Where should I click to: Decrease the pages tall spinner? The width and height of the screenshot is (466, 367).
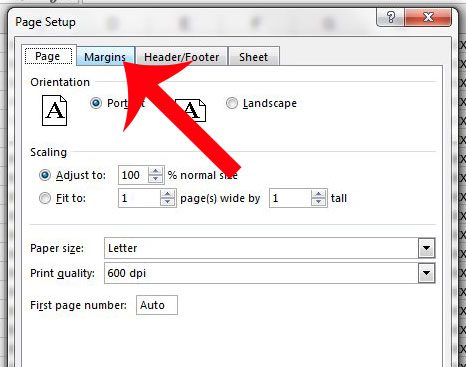[x=319, y=202]
